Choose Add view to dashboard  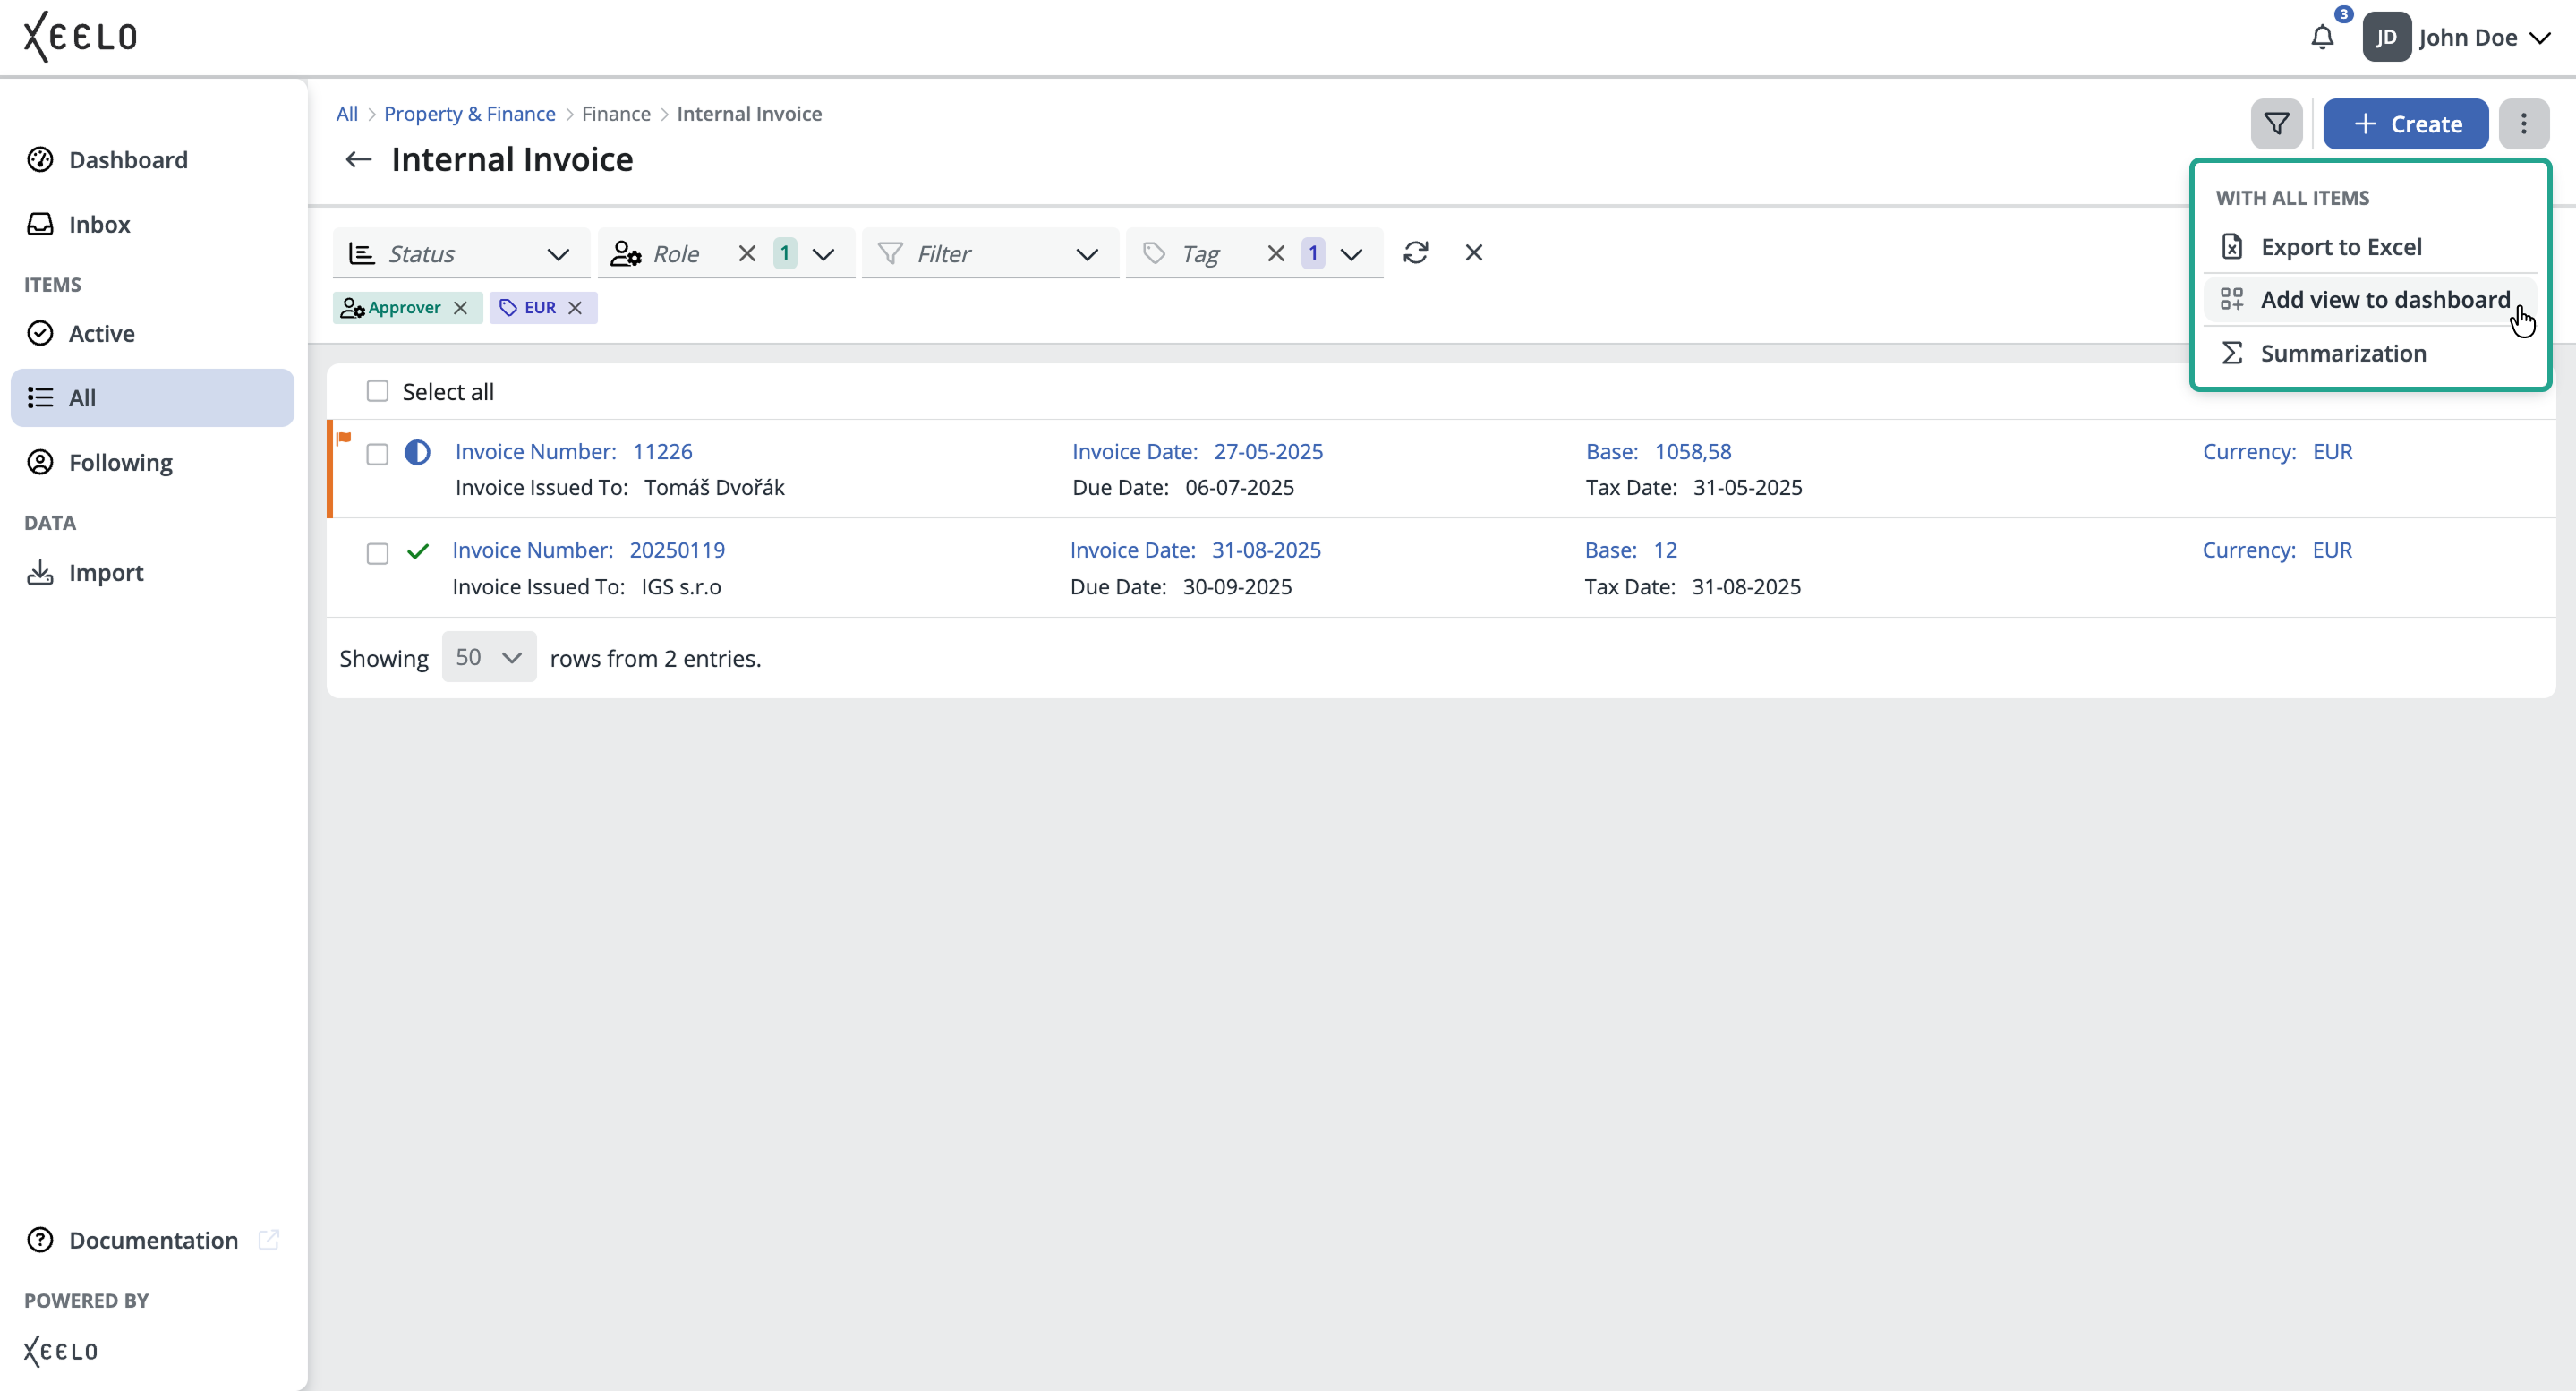[2370, 300]
